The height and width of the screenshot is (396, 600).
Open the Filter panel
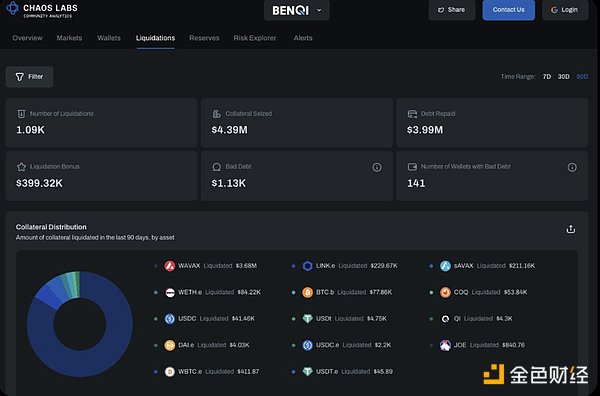pyautogui.click(x=29, y=77)
